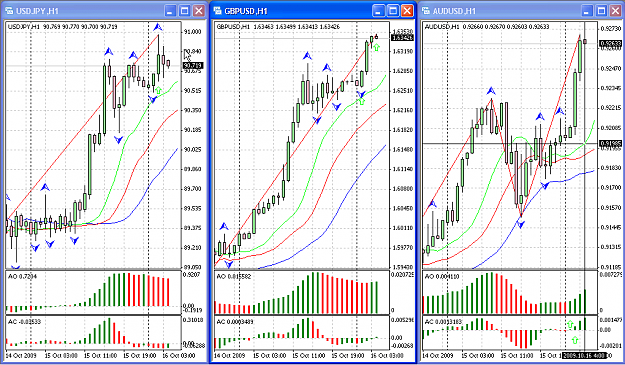The height and width of the screenshot is (365, 625).
Task: Select green up arrow near GBPUSD latest candle
Action: pos(376,47)
